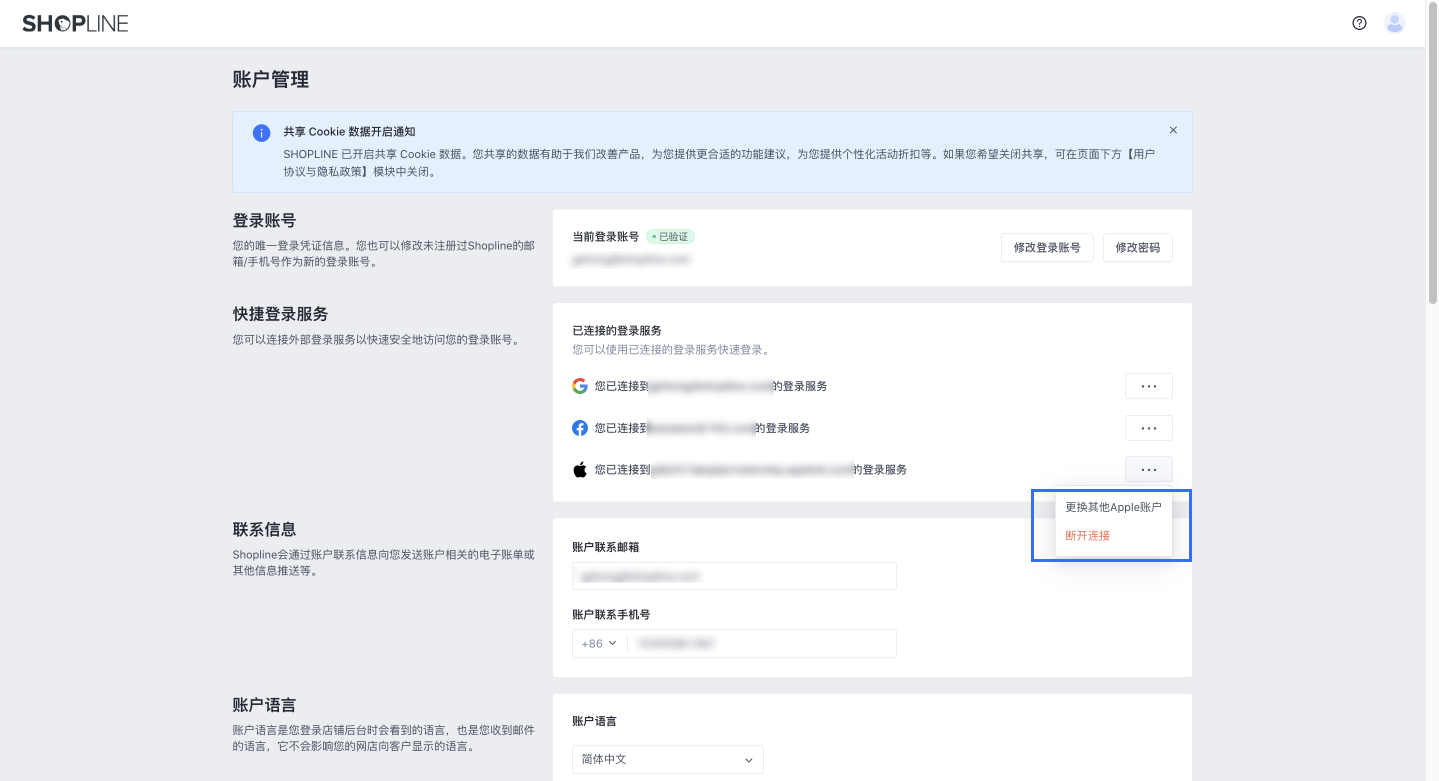
Task: Click the user avatar icon
Action: [1393, 22]
